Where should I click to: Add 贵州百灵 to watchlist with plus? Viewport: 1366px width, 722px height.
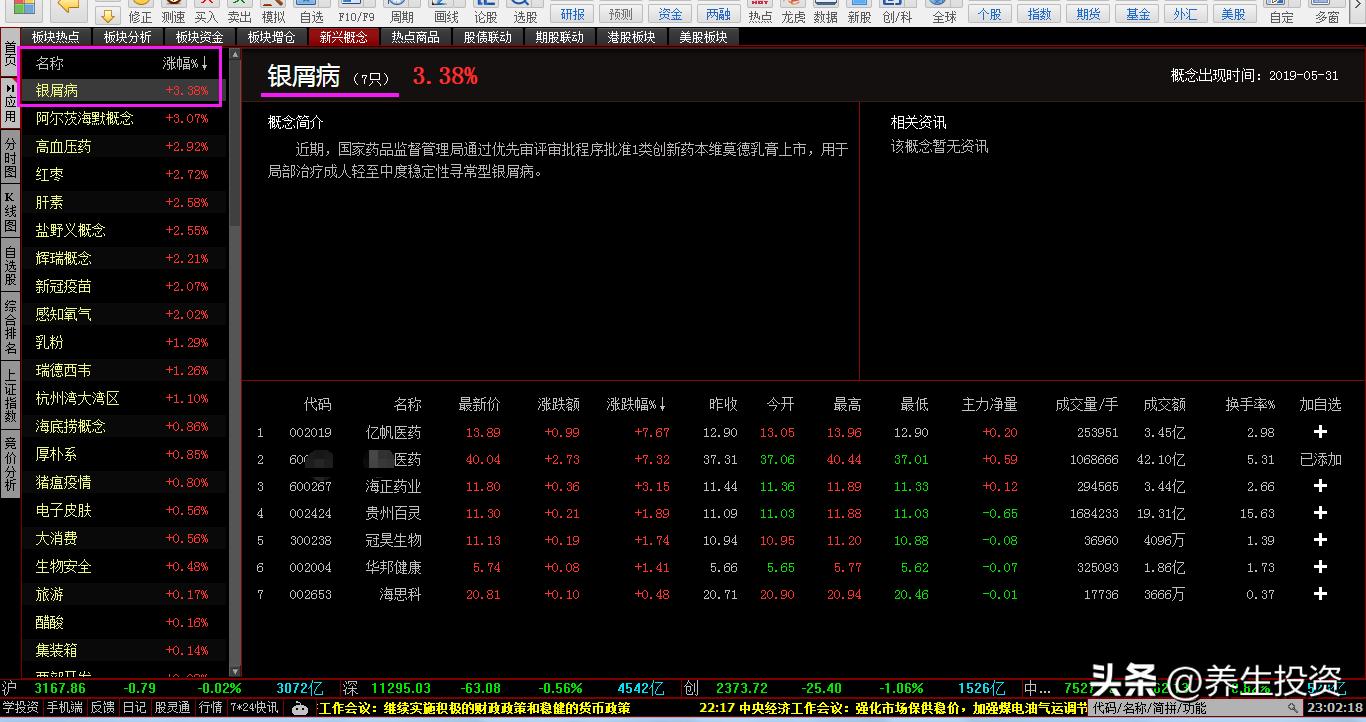(1320, 513)
